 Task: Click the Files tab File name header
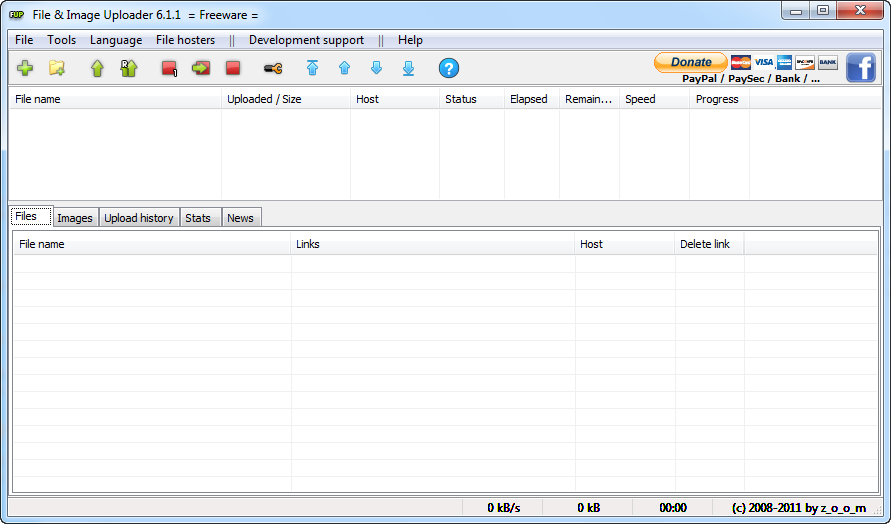(152, 244)
